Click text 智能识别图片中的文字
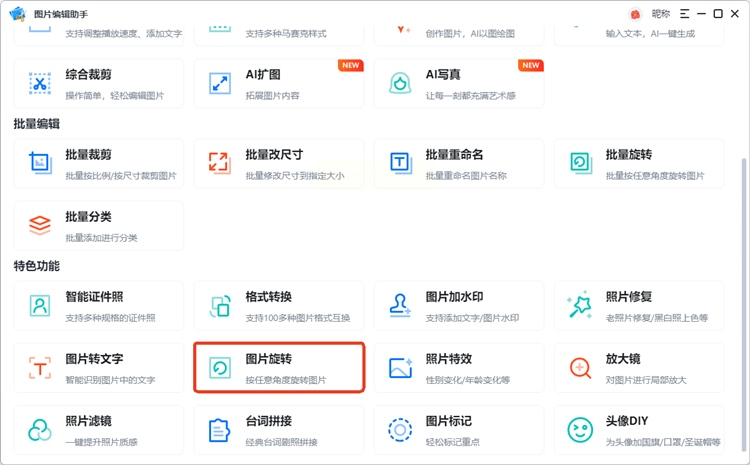 (x=110, y=380)
